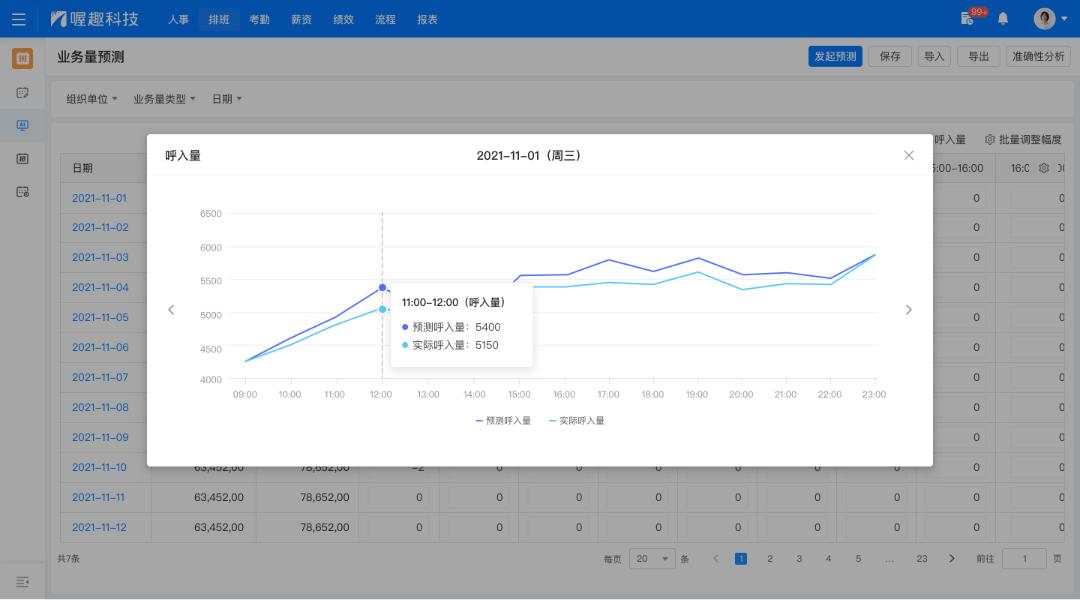Expand the 组织单位 filter dropdown
This screenshot has width=1080, height=600.
(x=91, y=99)
